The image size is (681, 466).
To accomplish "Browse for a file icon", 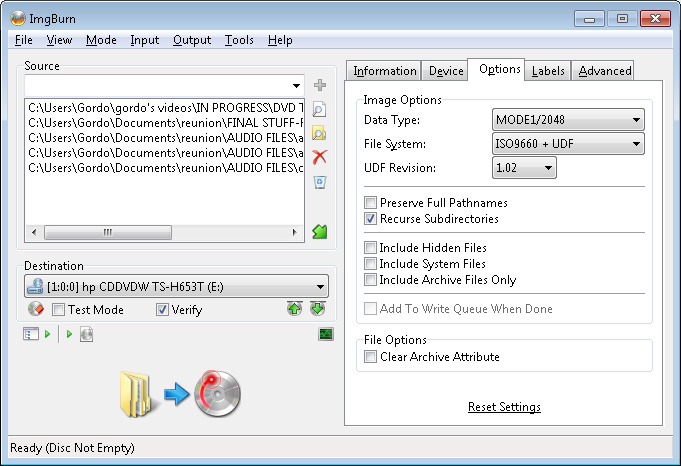I will coord(319,109).
